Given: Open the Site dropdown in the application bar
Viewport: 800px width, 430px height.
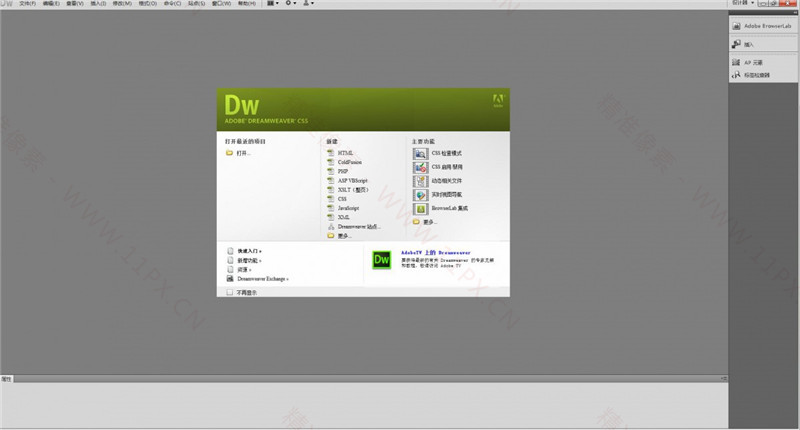Looking at the screenshot, I should [x=308, y=3].
